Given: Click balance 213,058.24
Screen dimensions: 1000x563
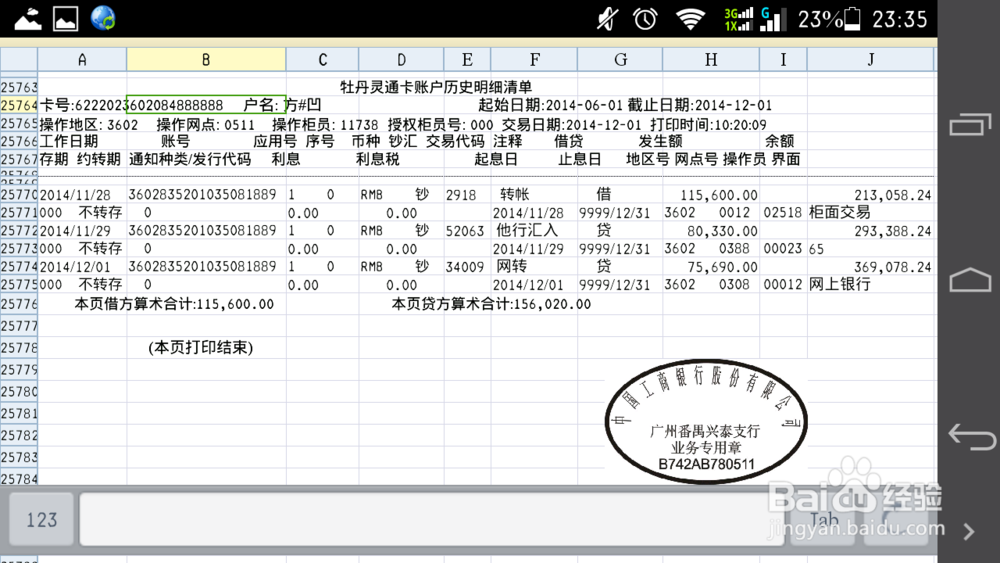Looking at the screenshot, I should (x=893, y=195).
